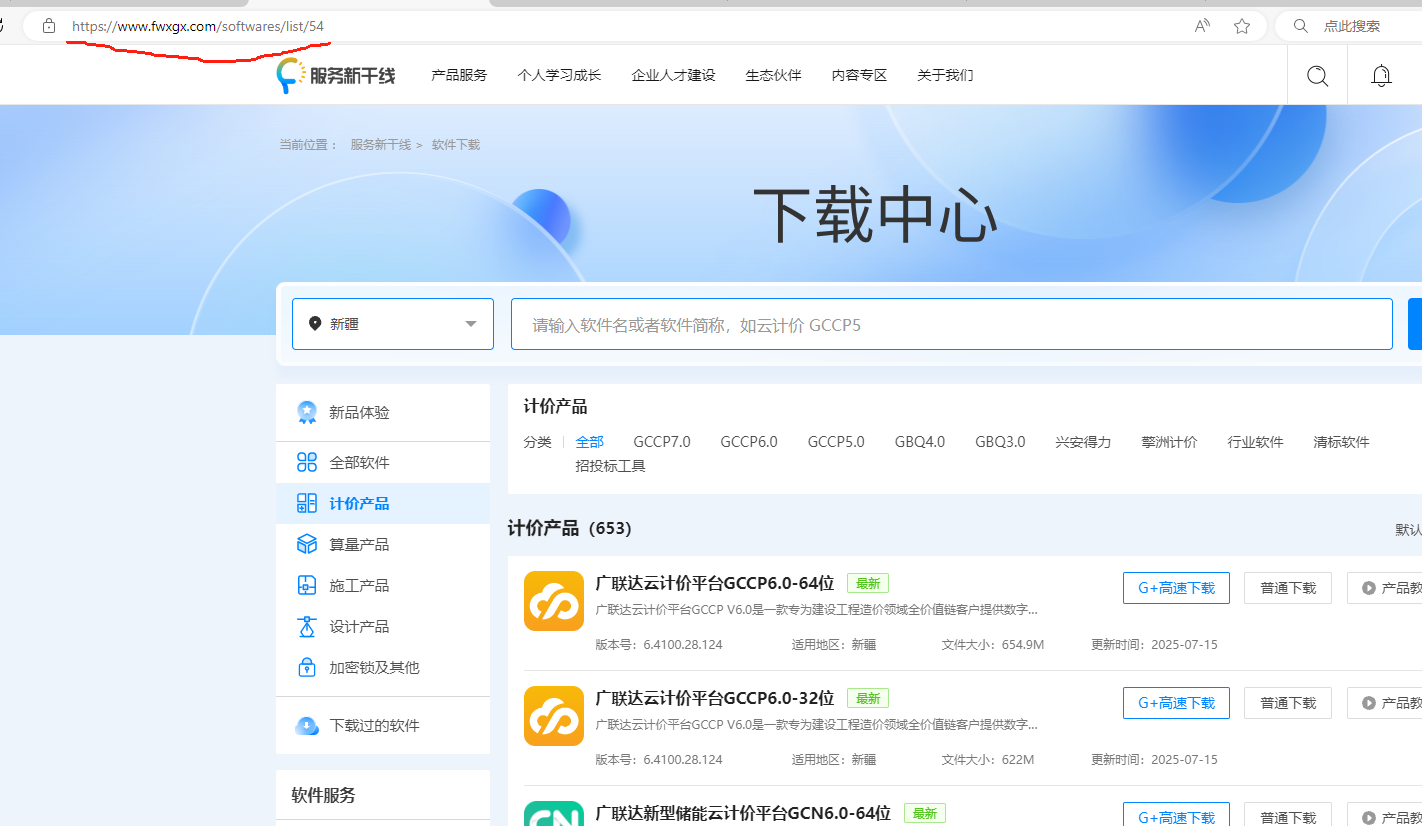Click G+高速下载 for GCCP6.0-32位
Image resolution: width=1422 pixels, height=826 pixels.
tap(1176, 703)
